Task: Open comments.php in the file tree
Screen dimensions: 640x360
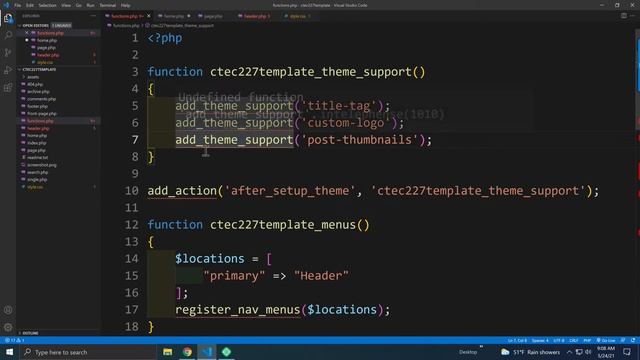Action: (42, 99)
